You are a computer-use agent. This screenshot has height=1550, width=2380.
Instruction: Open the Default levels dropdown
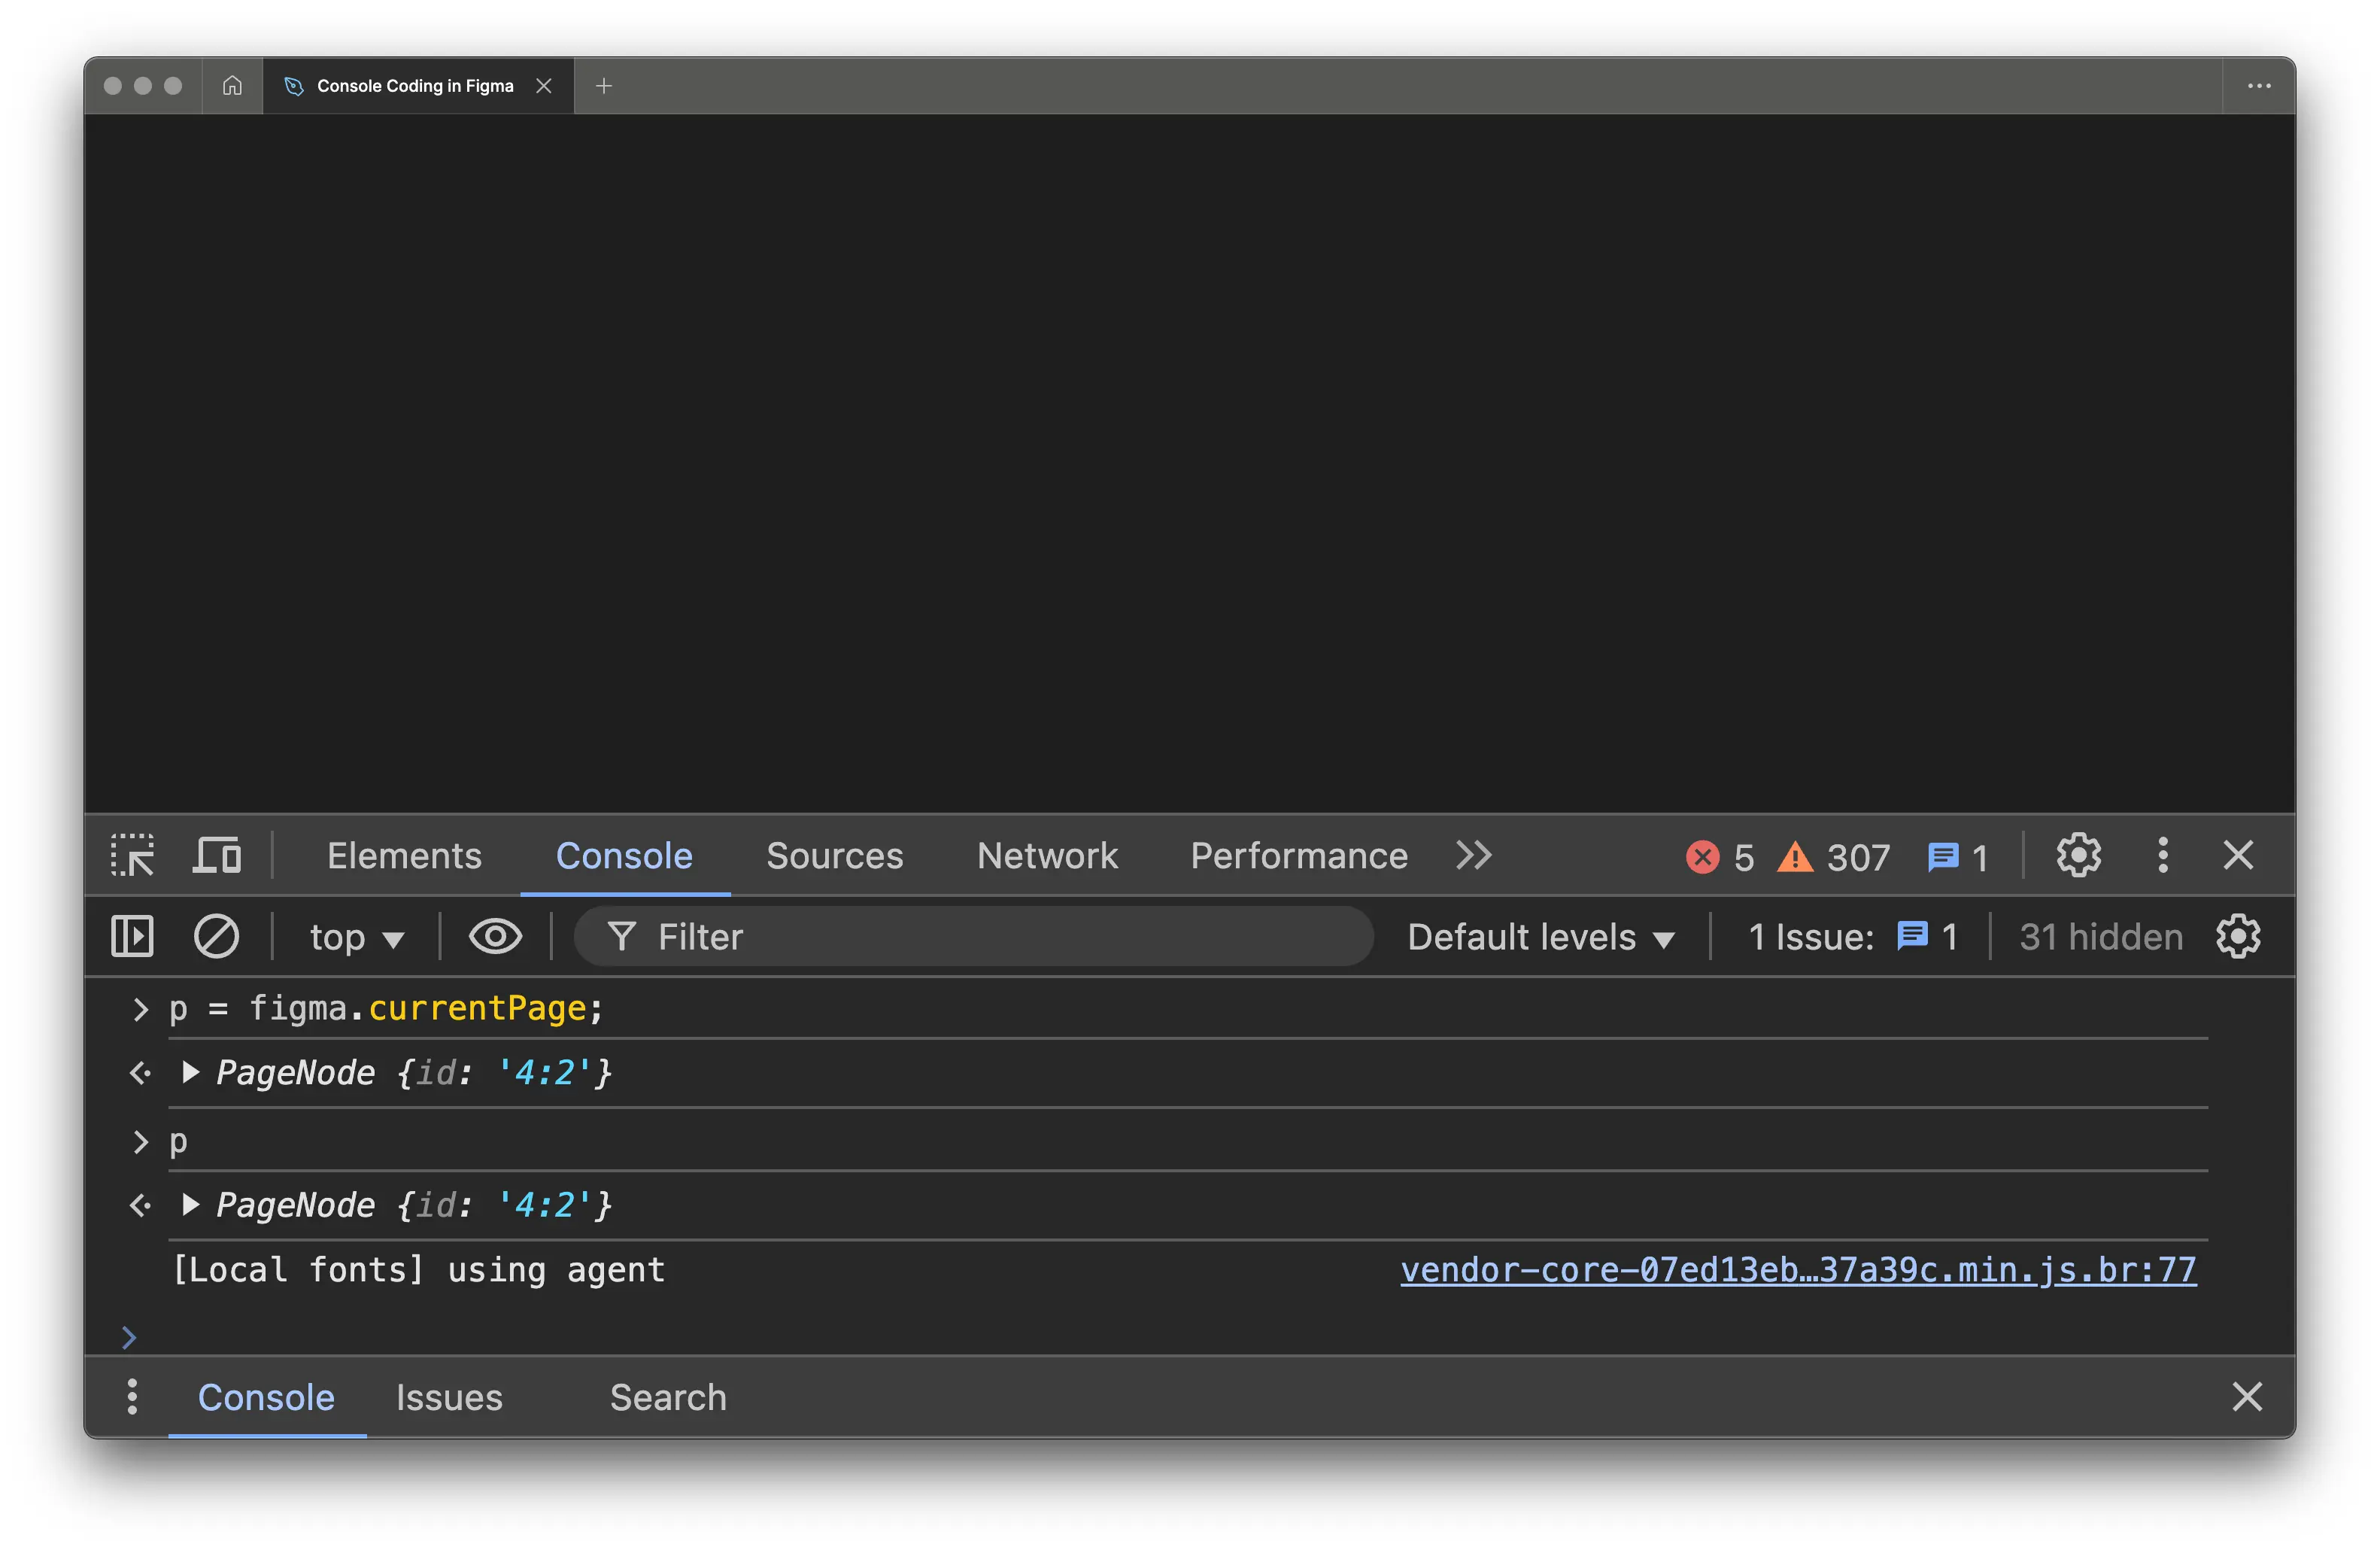click(x=1541, y=937)
